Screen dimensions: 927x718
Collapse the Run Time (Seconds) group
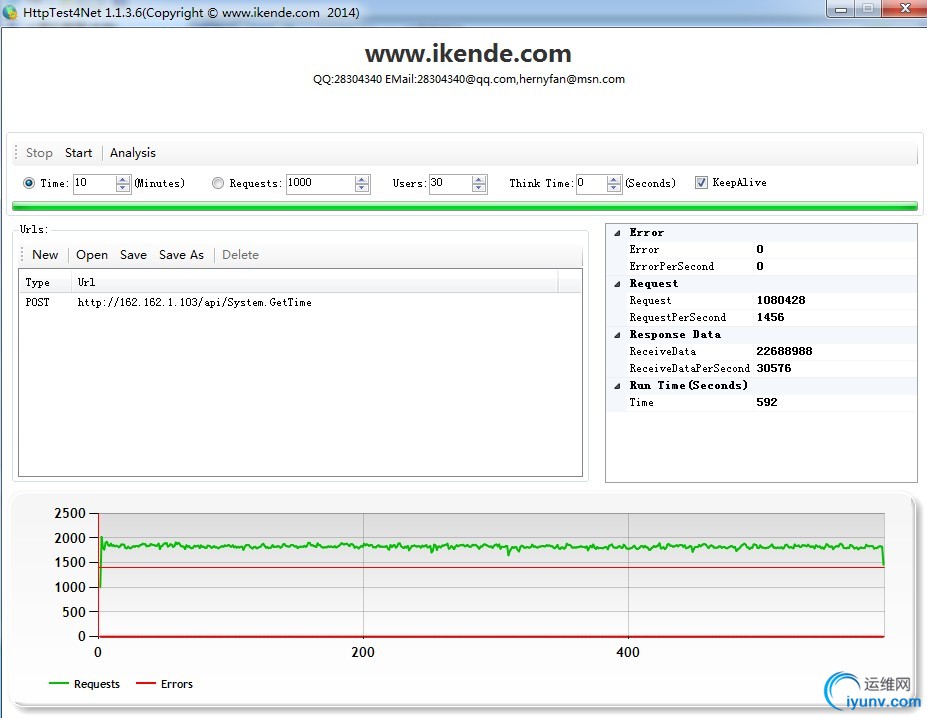[617, 386]
